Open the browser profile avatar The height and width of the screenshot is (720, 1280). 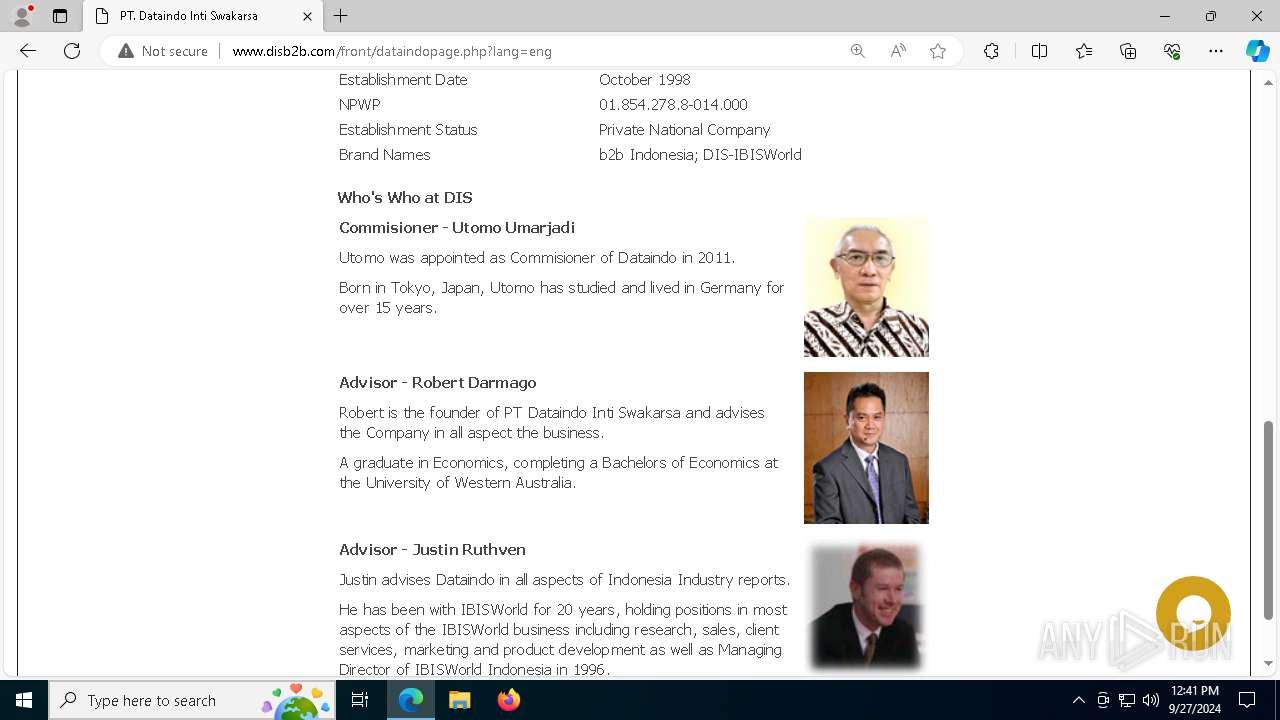click(x=22, y=16)
